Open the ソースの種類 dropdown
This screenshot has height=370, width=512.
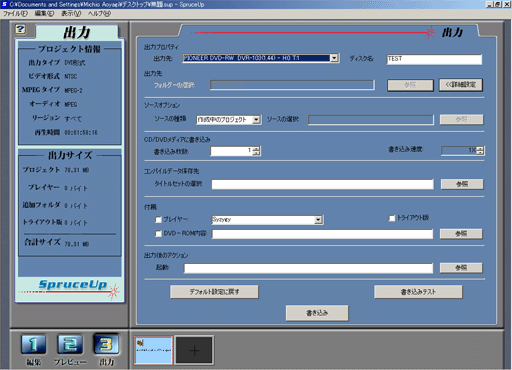tap(256, 120)
